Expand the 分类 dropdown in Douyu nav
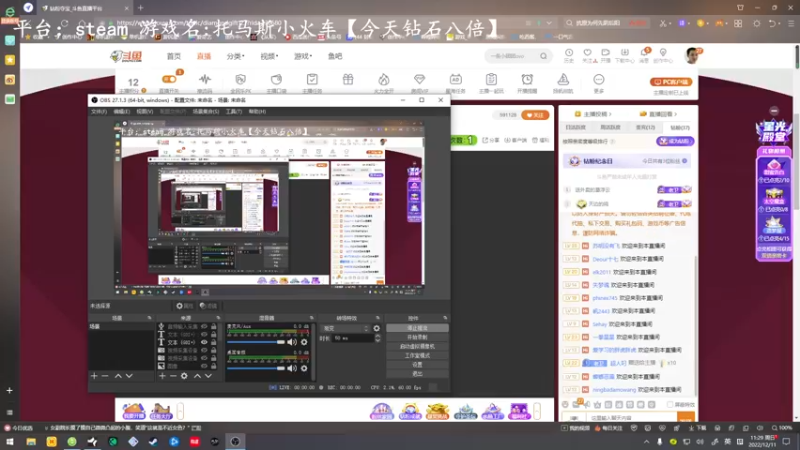Viewport: 800px width, 450px height. [236, 56]
